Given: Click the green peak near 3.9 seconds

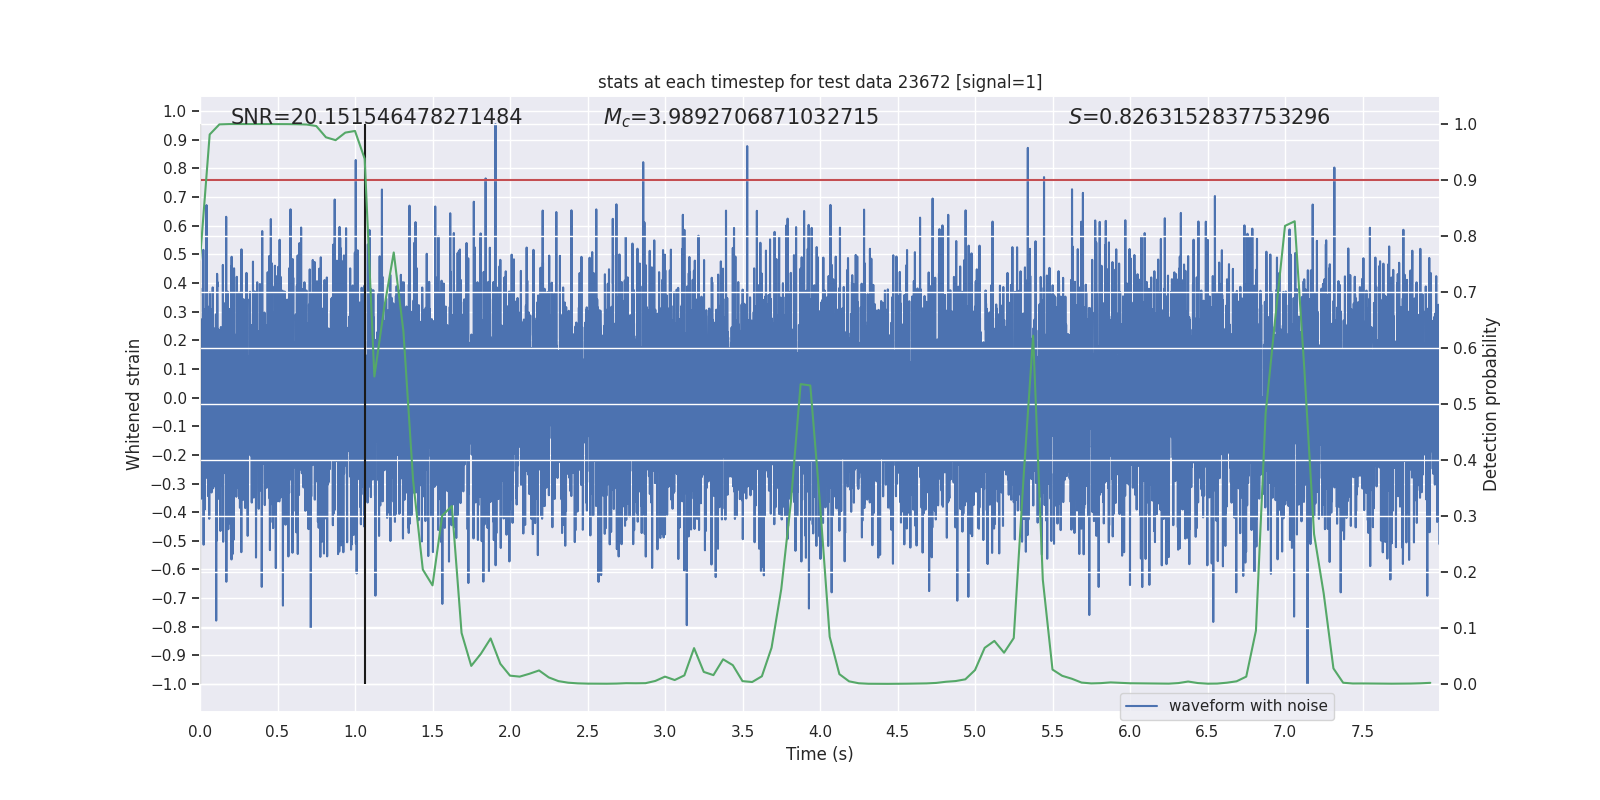Looking at the screenshot, I should [x=805, y=384].
